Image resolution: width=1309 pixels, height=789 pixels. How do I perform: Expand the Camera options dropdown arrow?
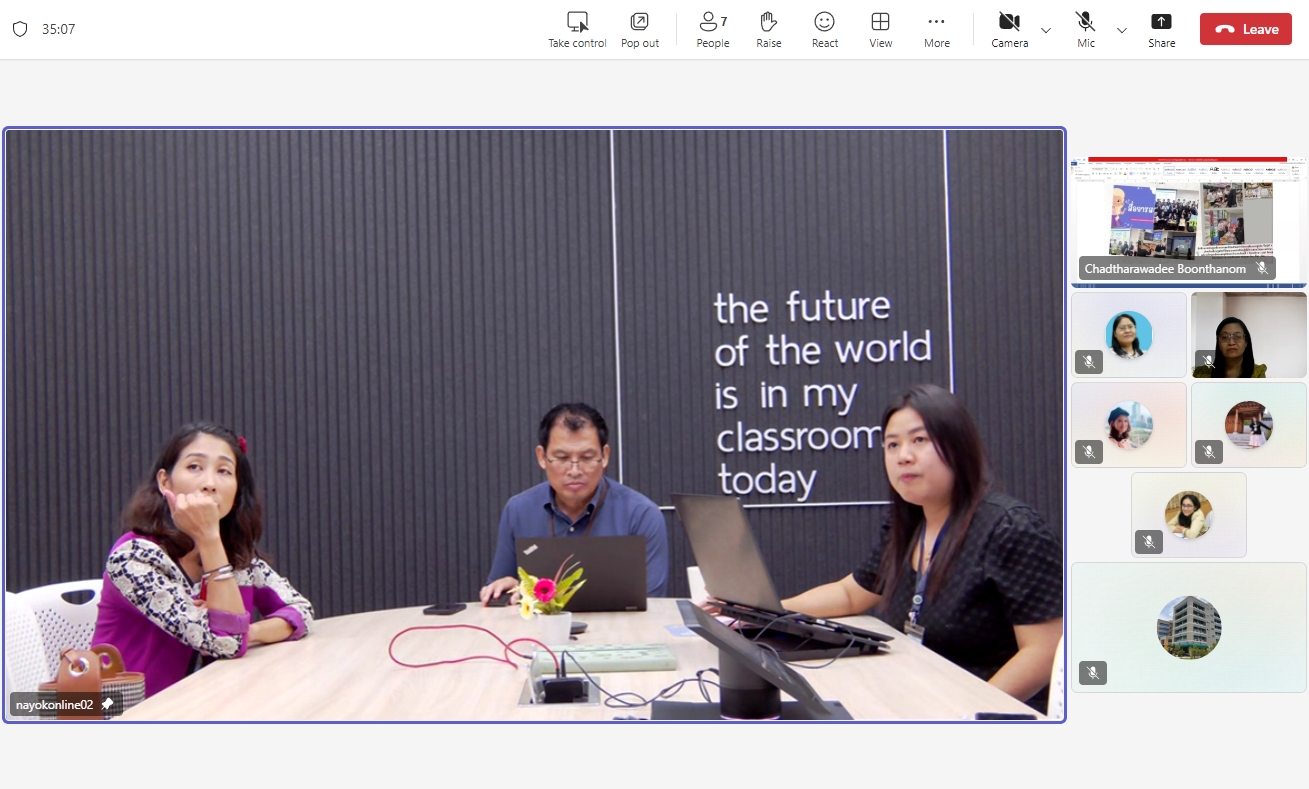pyautogui.click(x=1046, y=30)
